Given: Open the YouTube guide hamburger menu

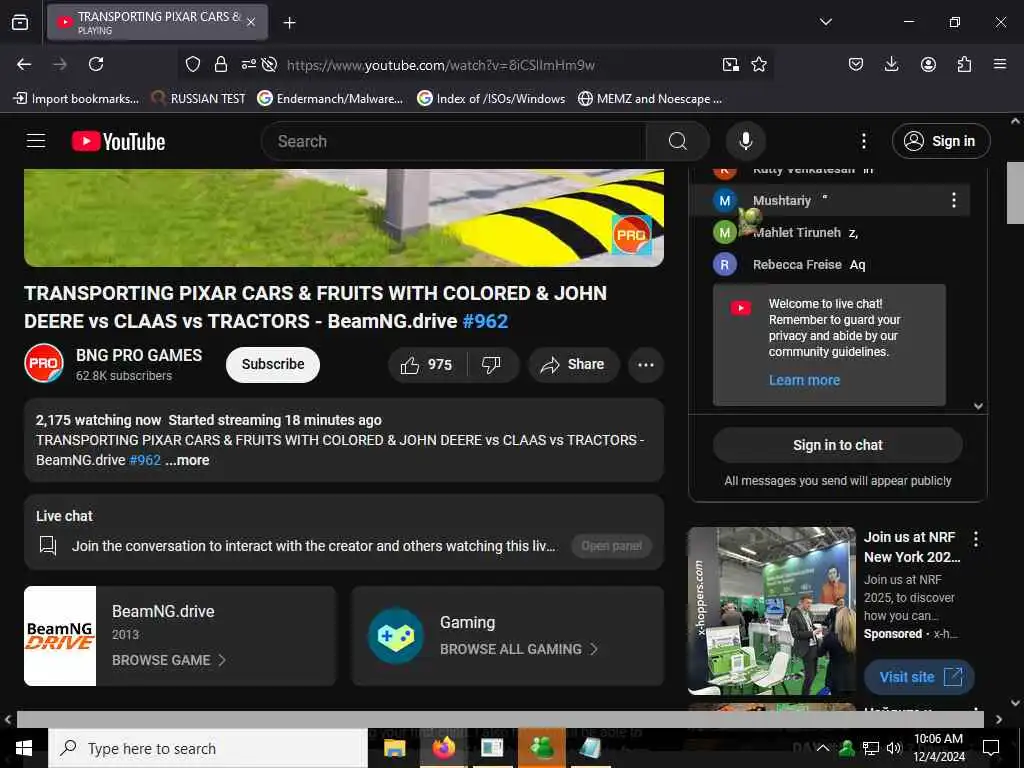Looking at the screenshot, I should click(x=36, y=141).
